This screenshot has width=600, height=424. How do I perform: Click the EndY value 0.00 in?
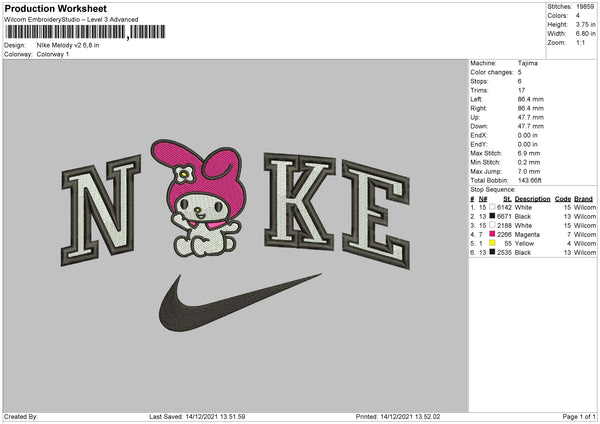point(528,144)
